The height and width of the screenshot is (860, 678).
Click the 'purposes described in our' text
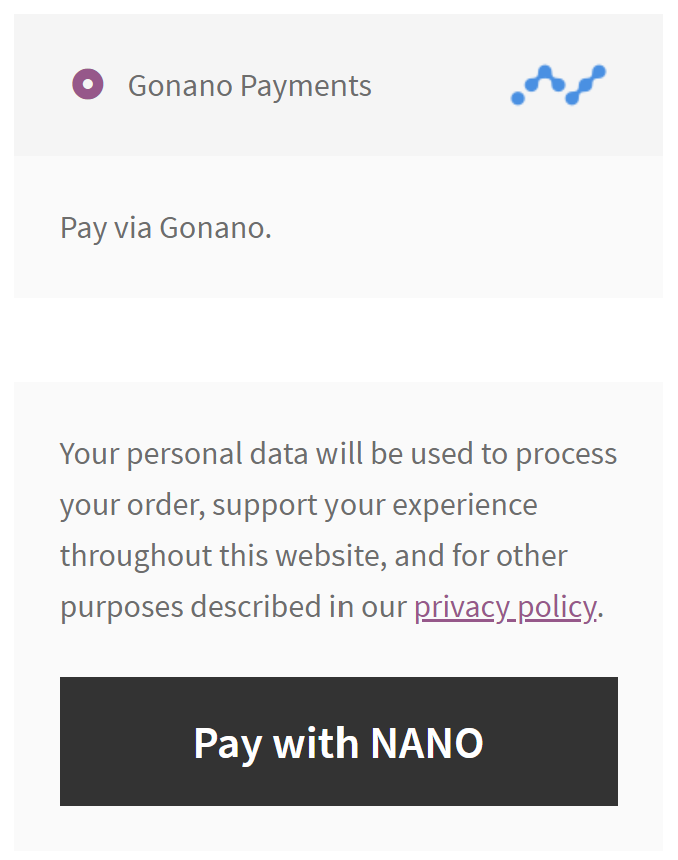[x=233, y=607]
